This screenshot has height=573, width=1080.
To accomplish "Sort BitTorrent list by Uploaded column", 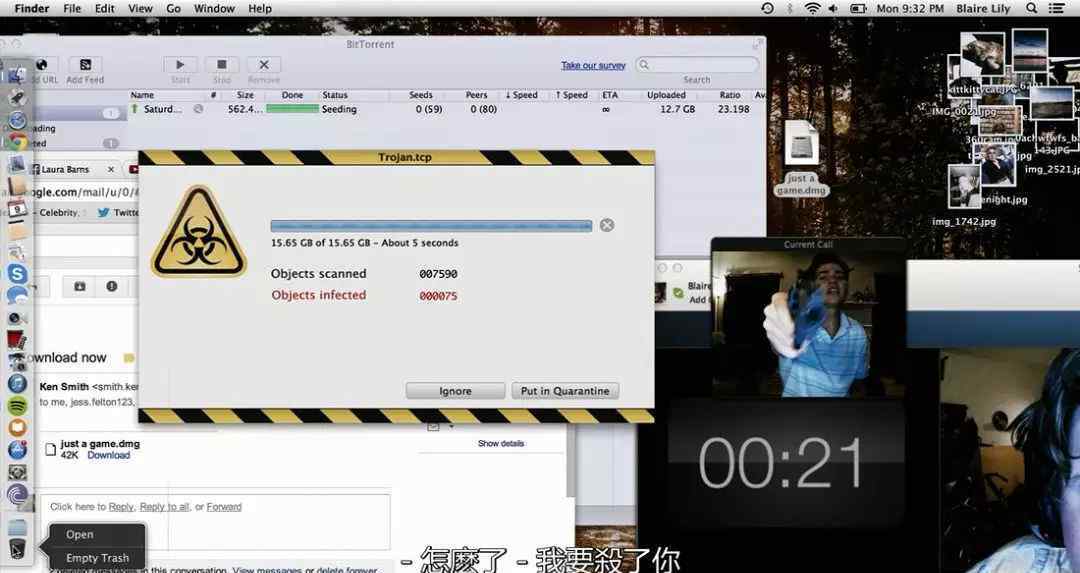I will tap(666, 95).
